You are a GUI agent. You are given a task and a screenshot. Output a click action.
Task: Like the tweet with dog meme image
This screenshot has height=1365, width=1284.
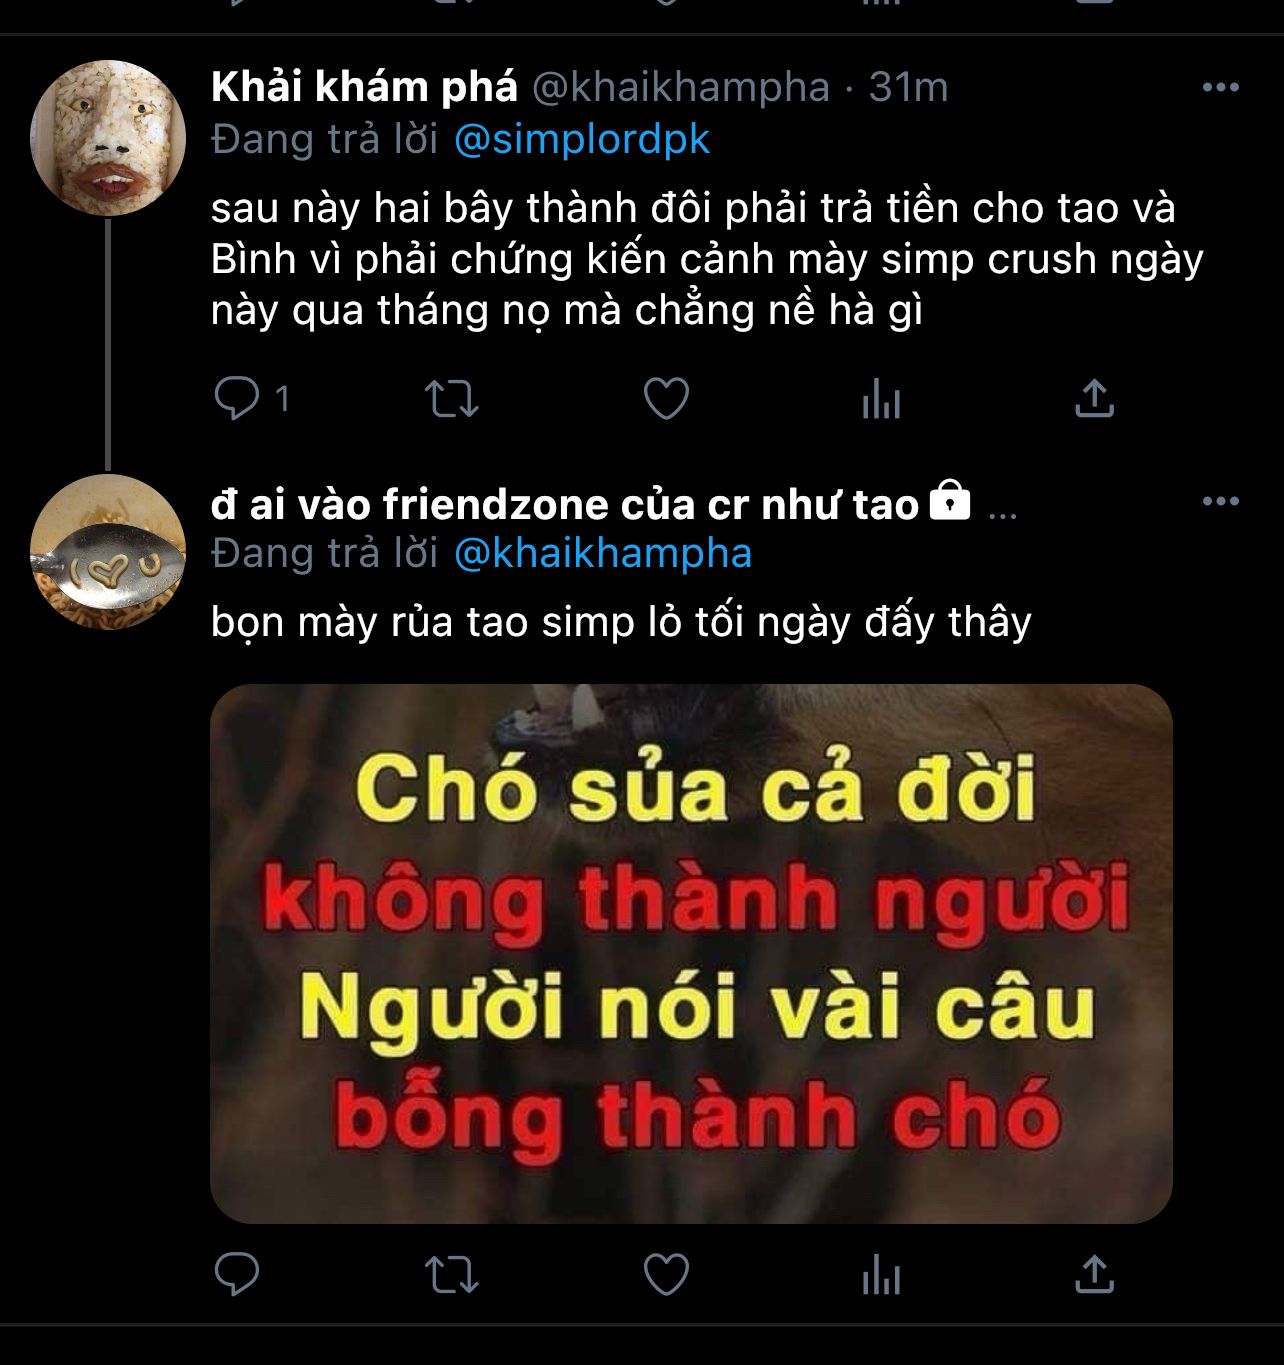click(x=666, y=1274)
